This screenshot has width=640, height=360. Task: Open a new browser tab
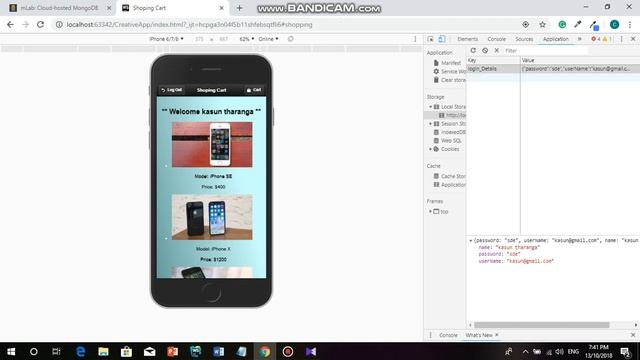(239, 8)
